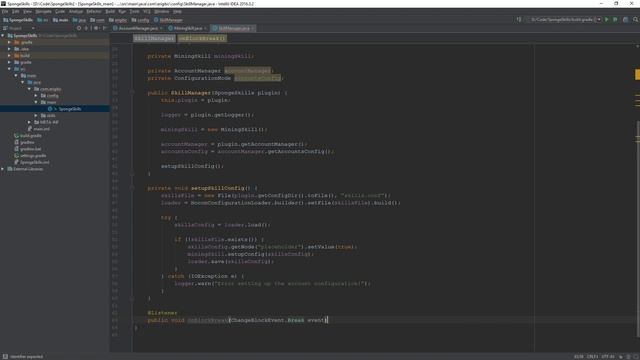The height and width of the screenshot is (360, 640).
Task: Select the META-INF folder in project tree
Action: tap(47, 122)
